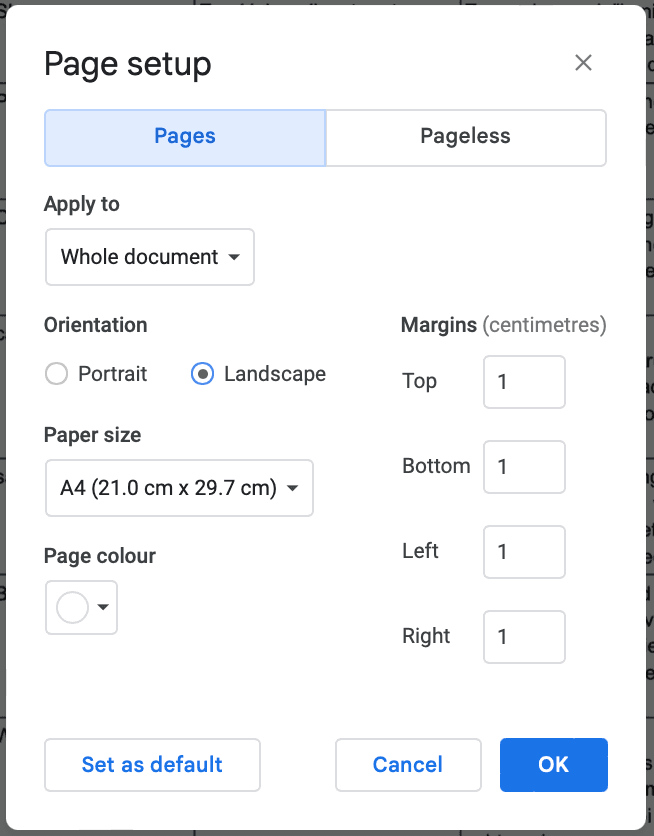
Task: Select the Landscape radio button
Action: (x=202, y=374)
